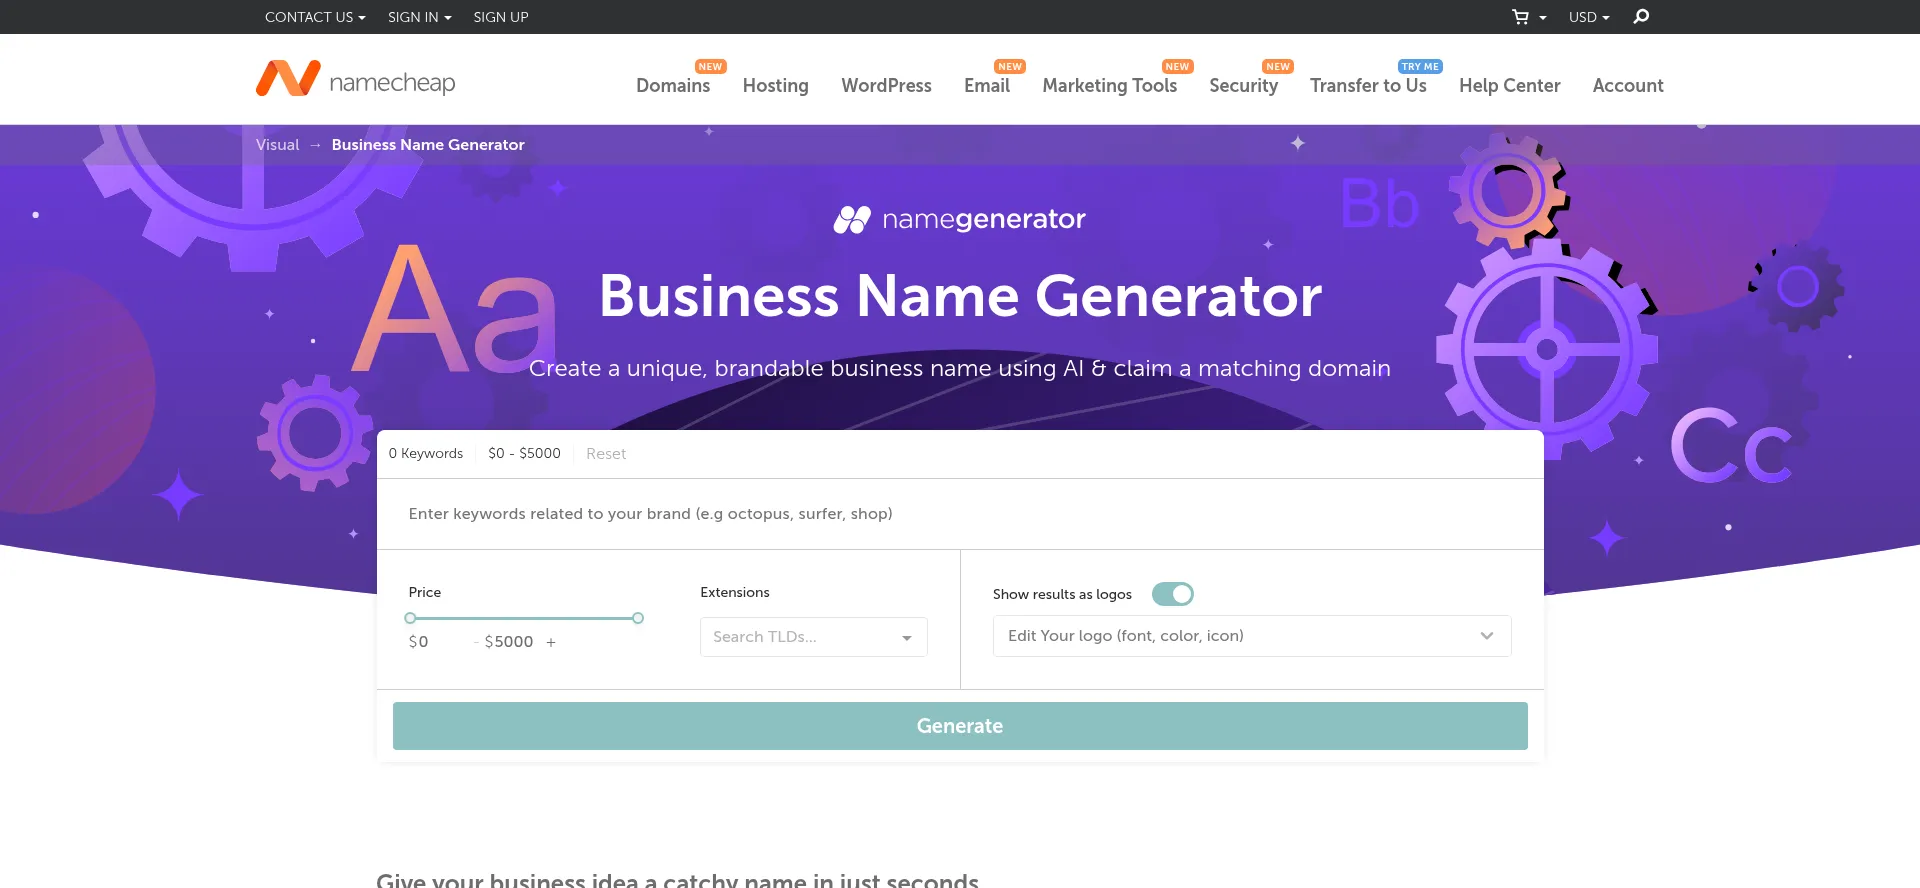Click the Namecheap logo
Viewport: 1920px width, 888px height.
tap(356, 80)
